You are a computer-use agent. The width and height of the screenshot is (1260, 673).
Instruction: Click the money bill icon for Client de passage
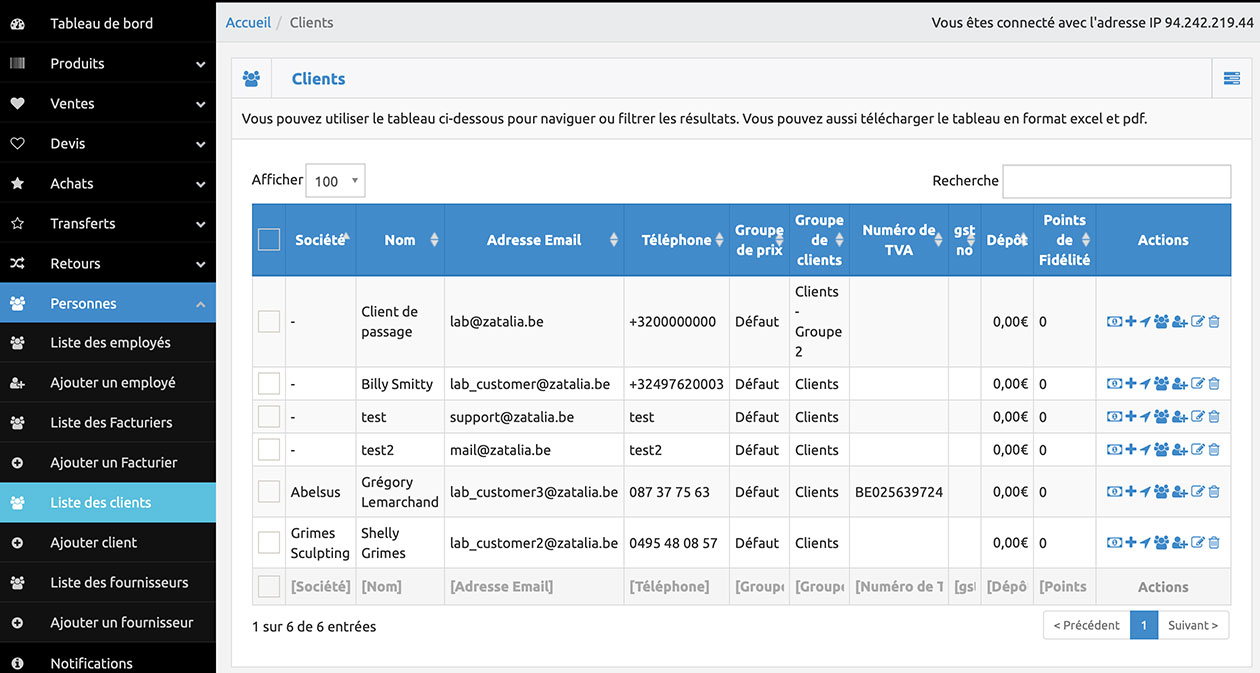click(x=1113, y=322)
